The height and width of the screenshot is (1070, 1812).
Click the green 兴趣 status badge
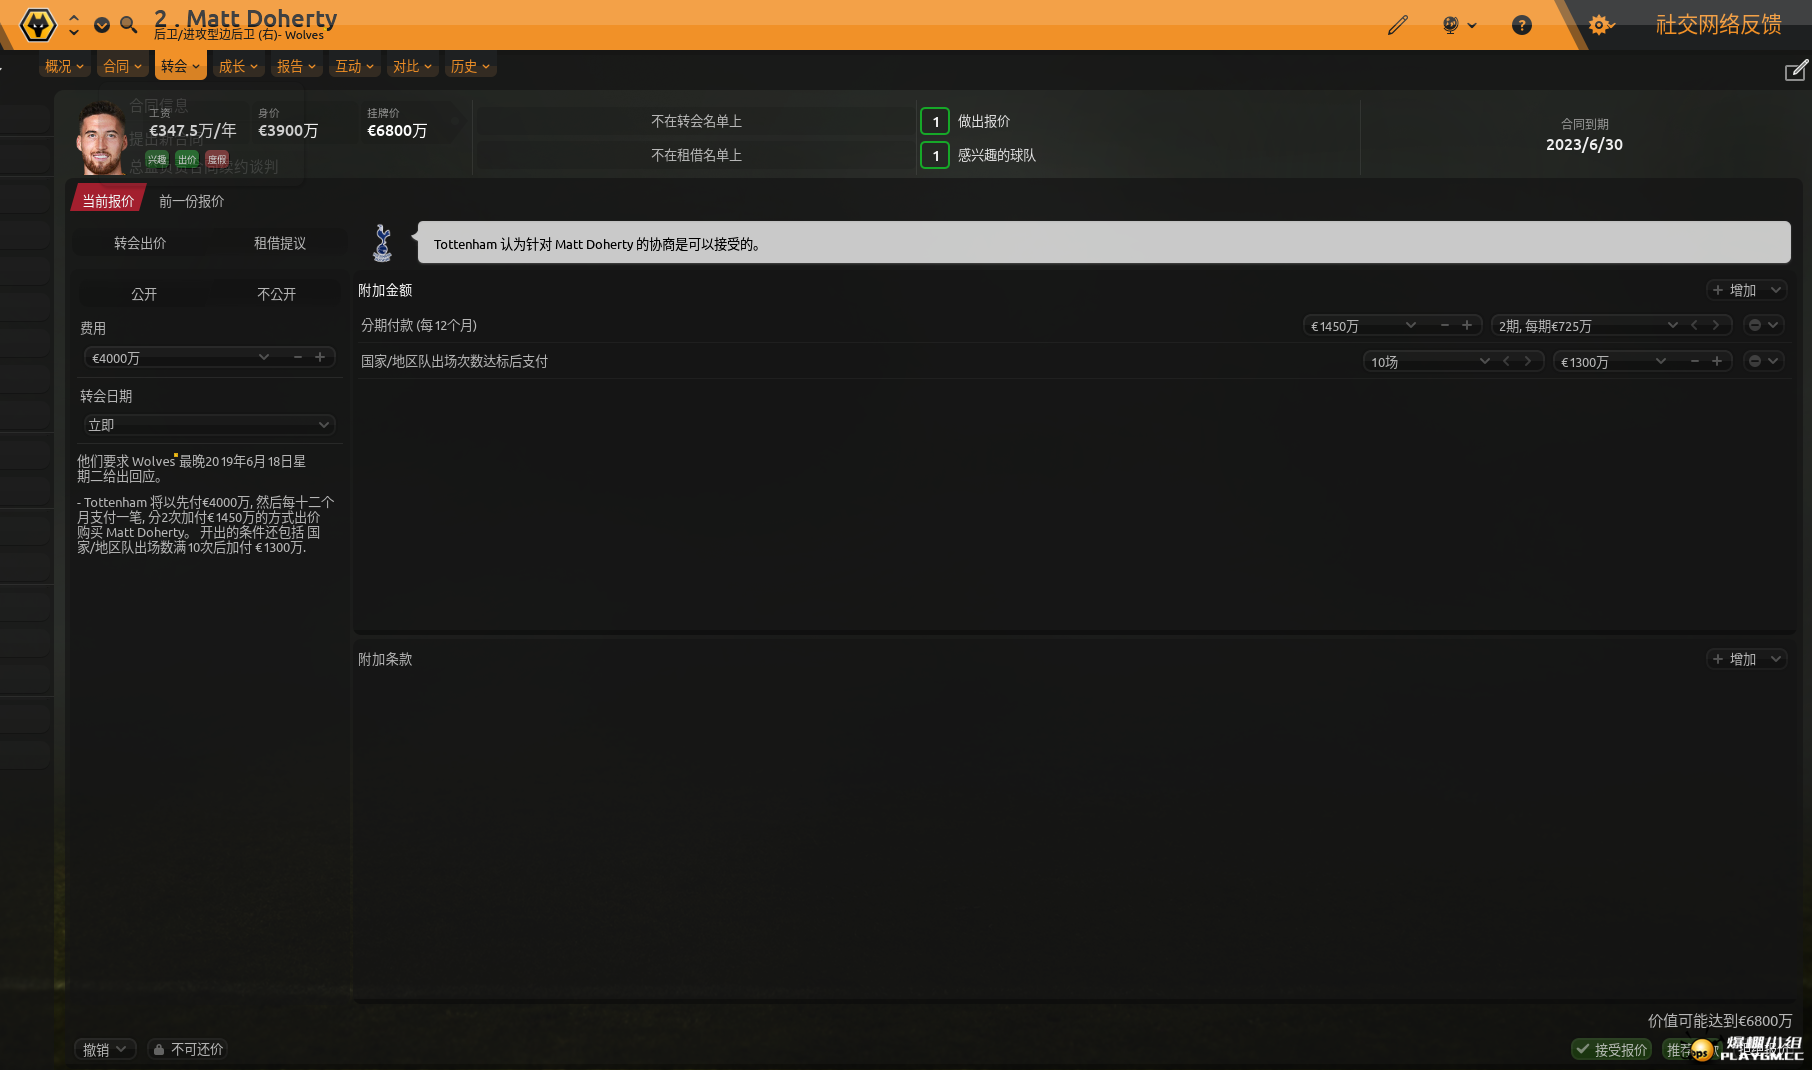[x=157, y=159]
